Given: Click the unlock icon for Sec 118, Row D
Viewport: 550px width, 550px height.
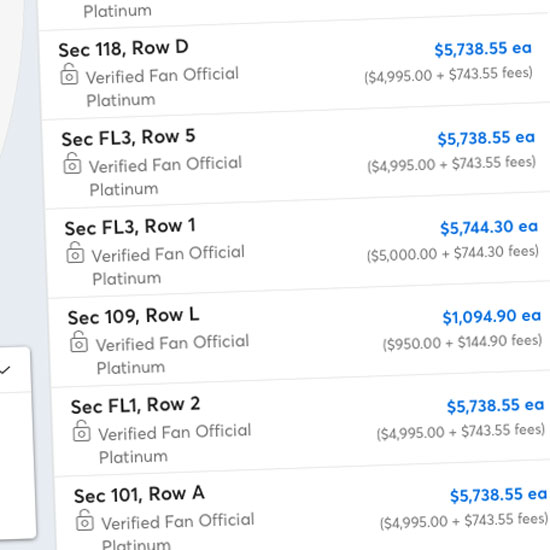Looking at the screenshot, I should (x=69, y=74).
